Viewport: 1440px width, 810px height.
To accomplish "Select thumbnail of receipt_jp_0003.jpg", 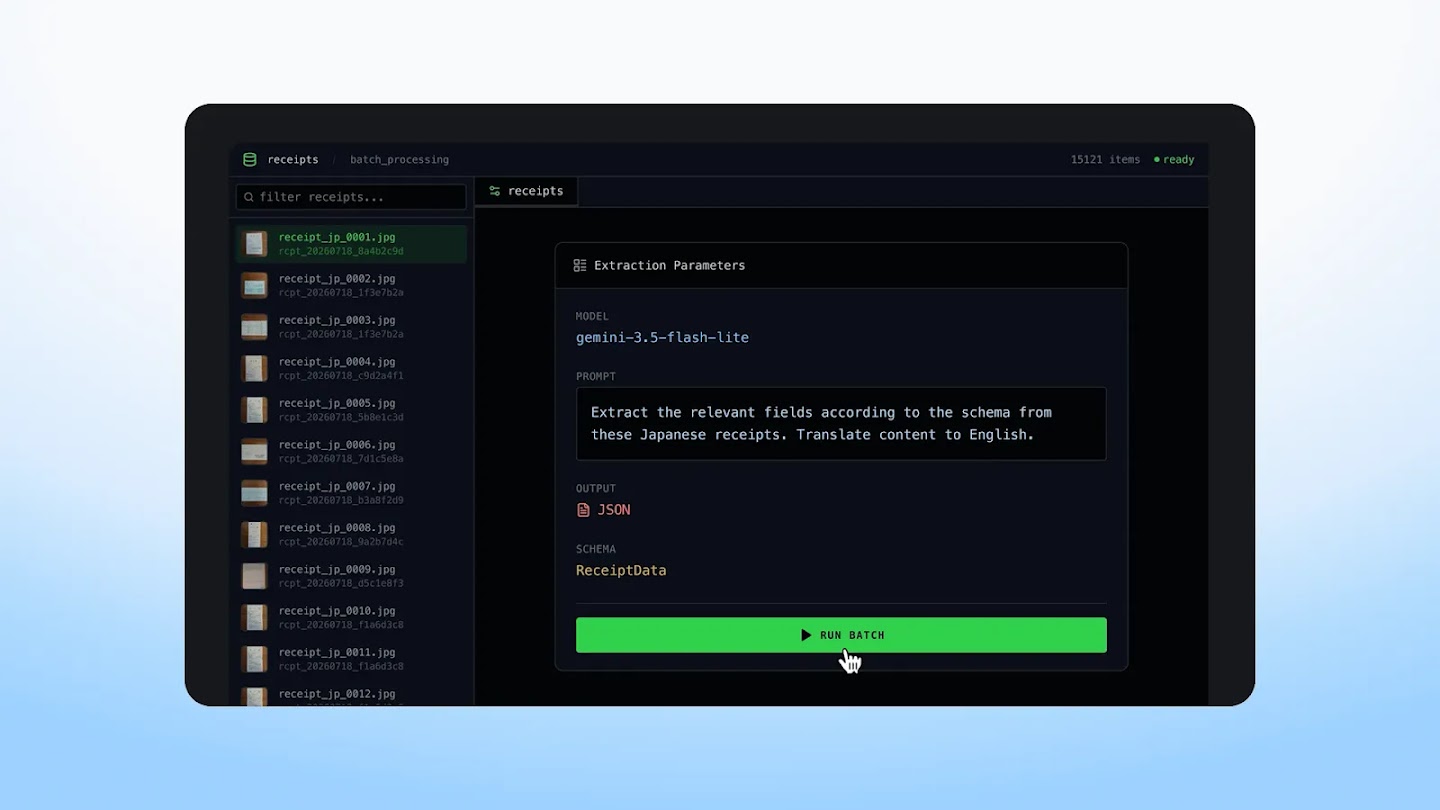I will (254, 327).
